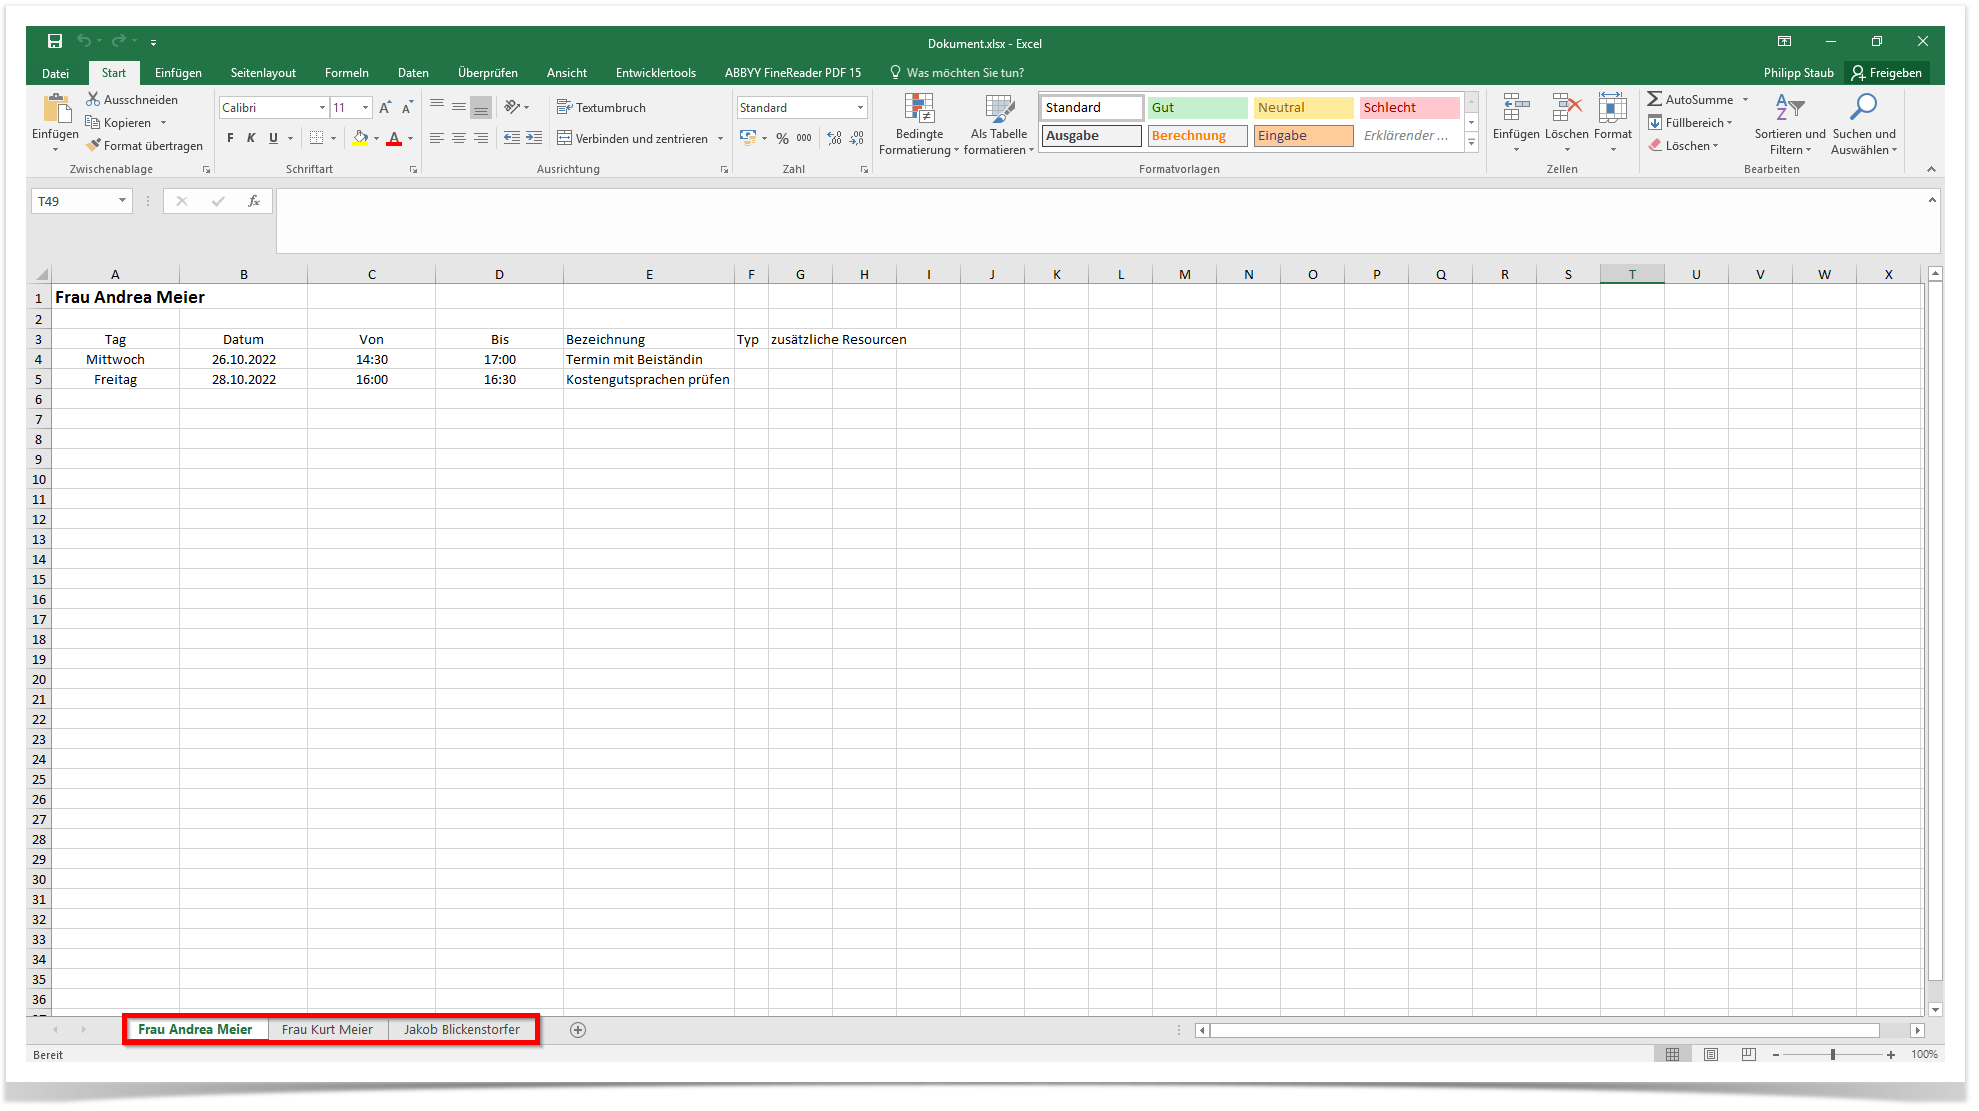
Task: Switch to Seitenlayout view in status bar
Action: click(1711, 1055)
